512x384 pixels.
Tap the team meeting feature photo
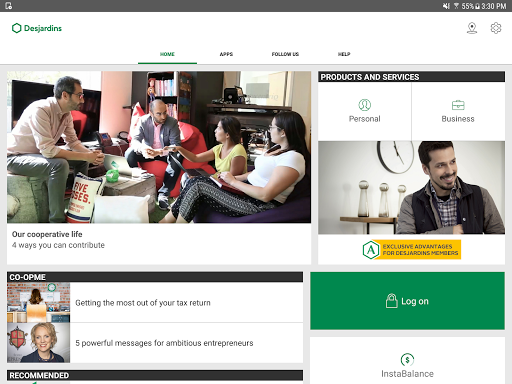[159, 147]
